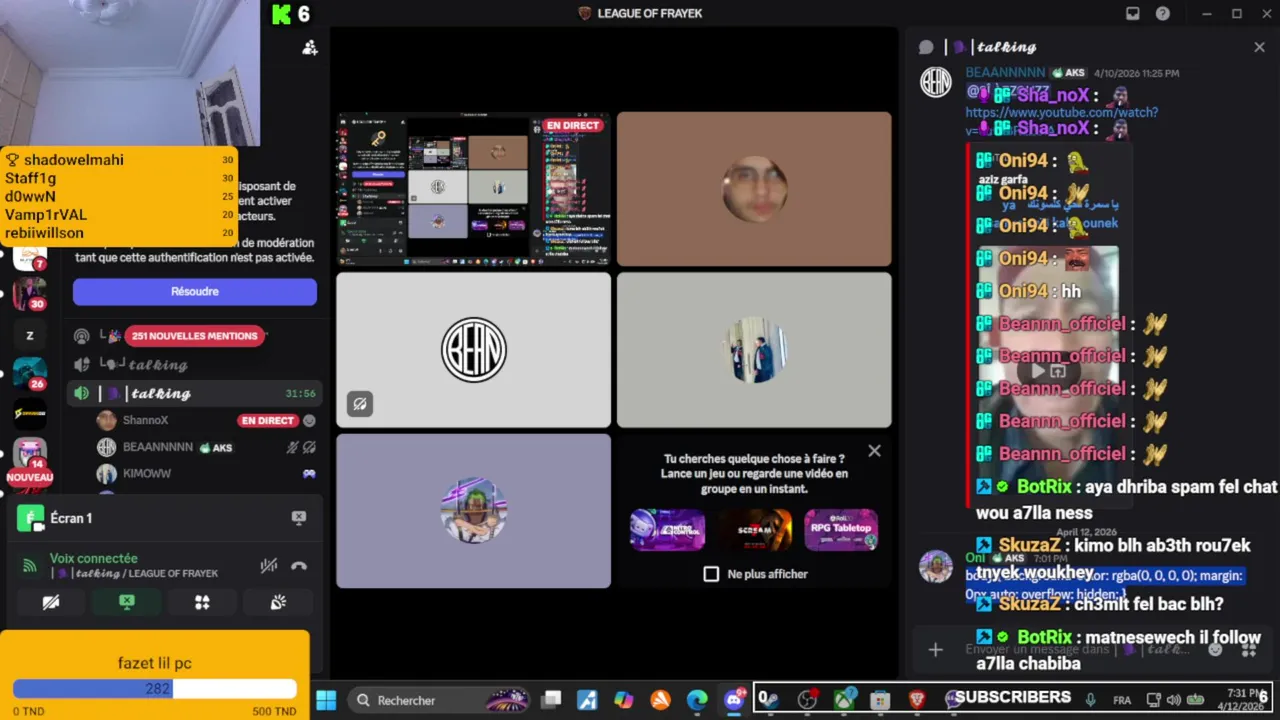This screenshot has height=720, width=1280.
Task: Open Microsoft Edge from the taskbar
Action: tap(697, 700)
